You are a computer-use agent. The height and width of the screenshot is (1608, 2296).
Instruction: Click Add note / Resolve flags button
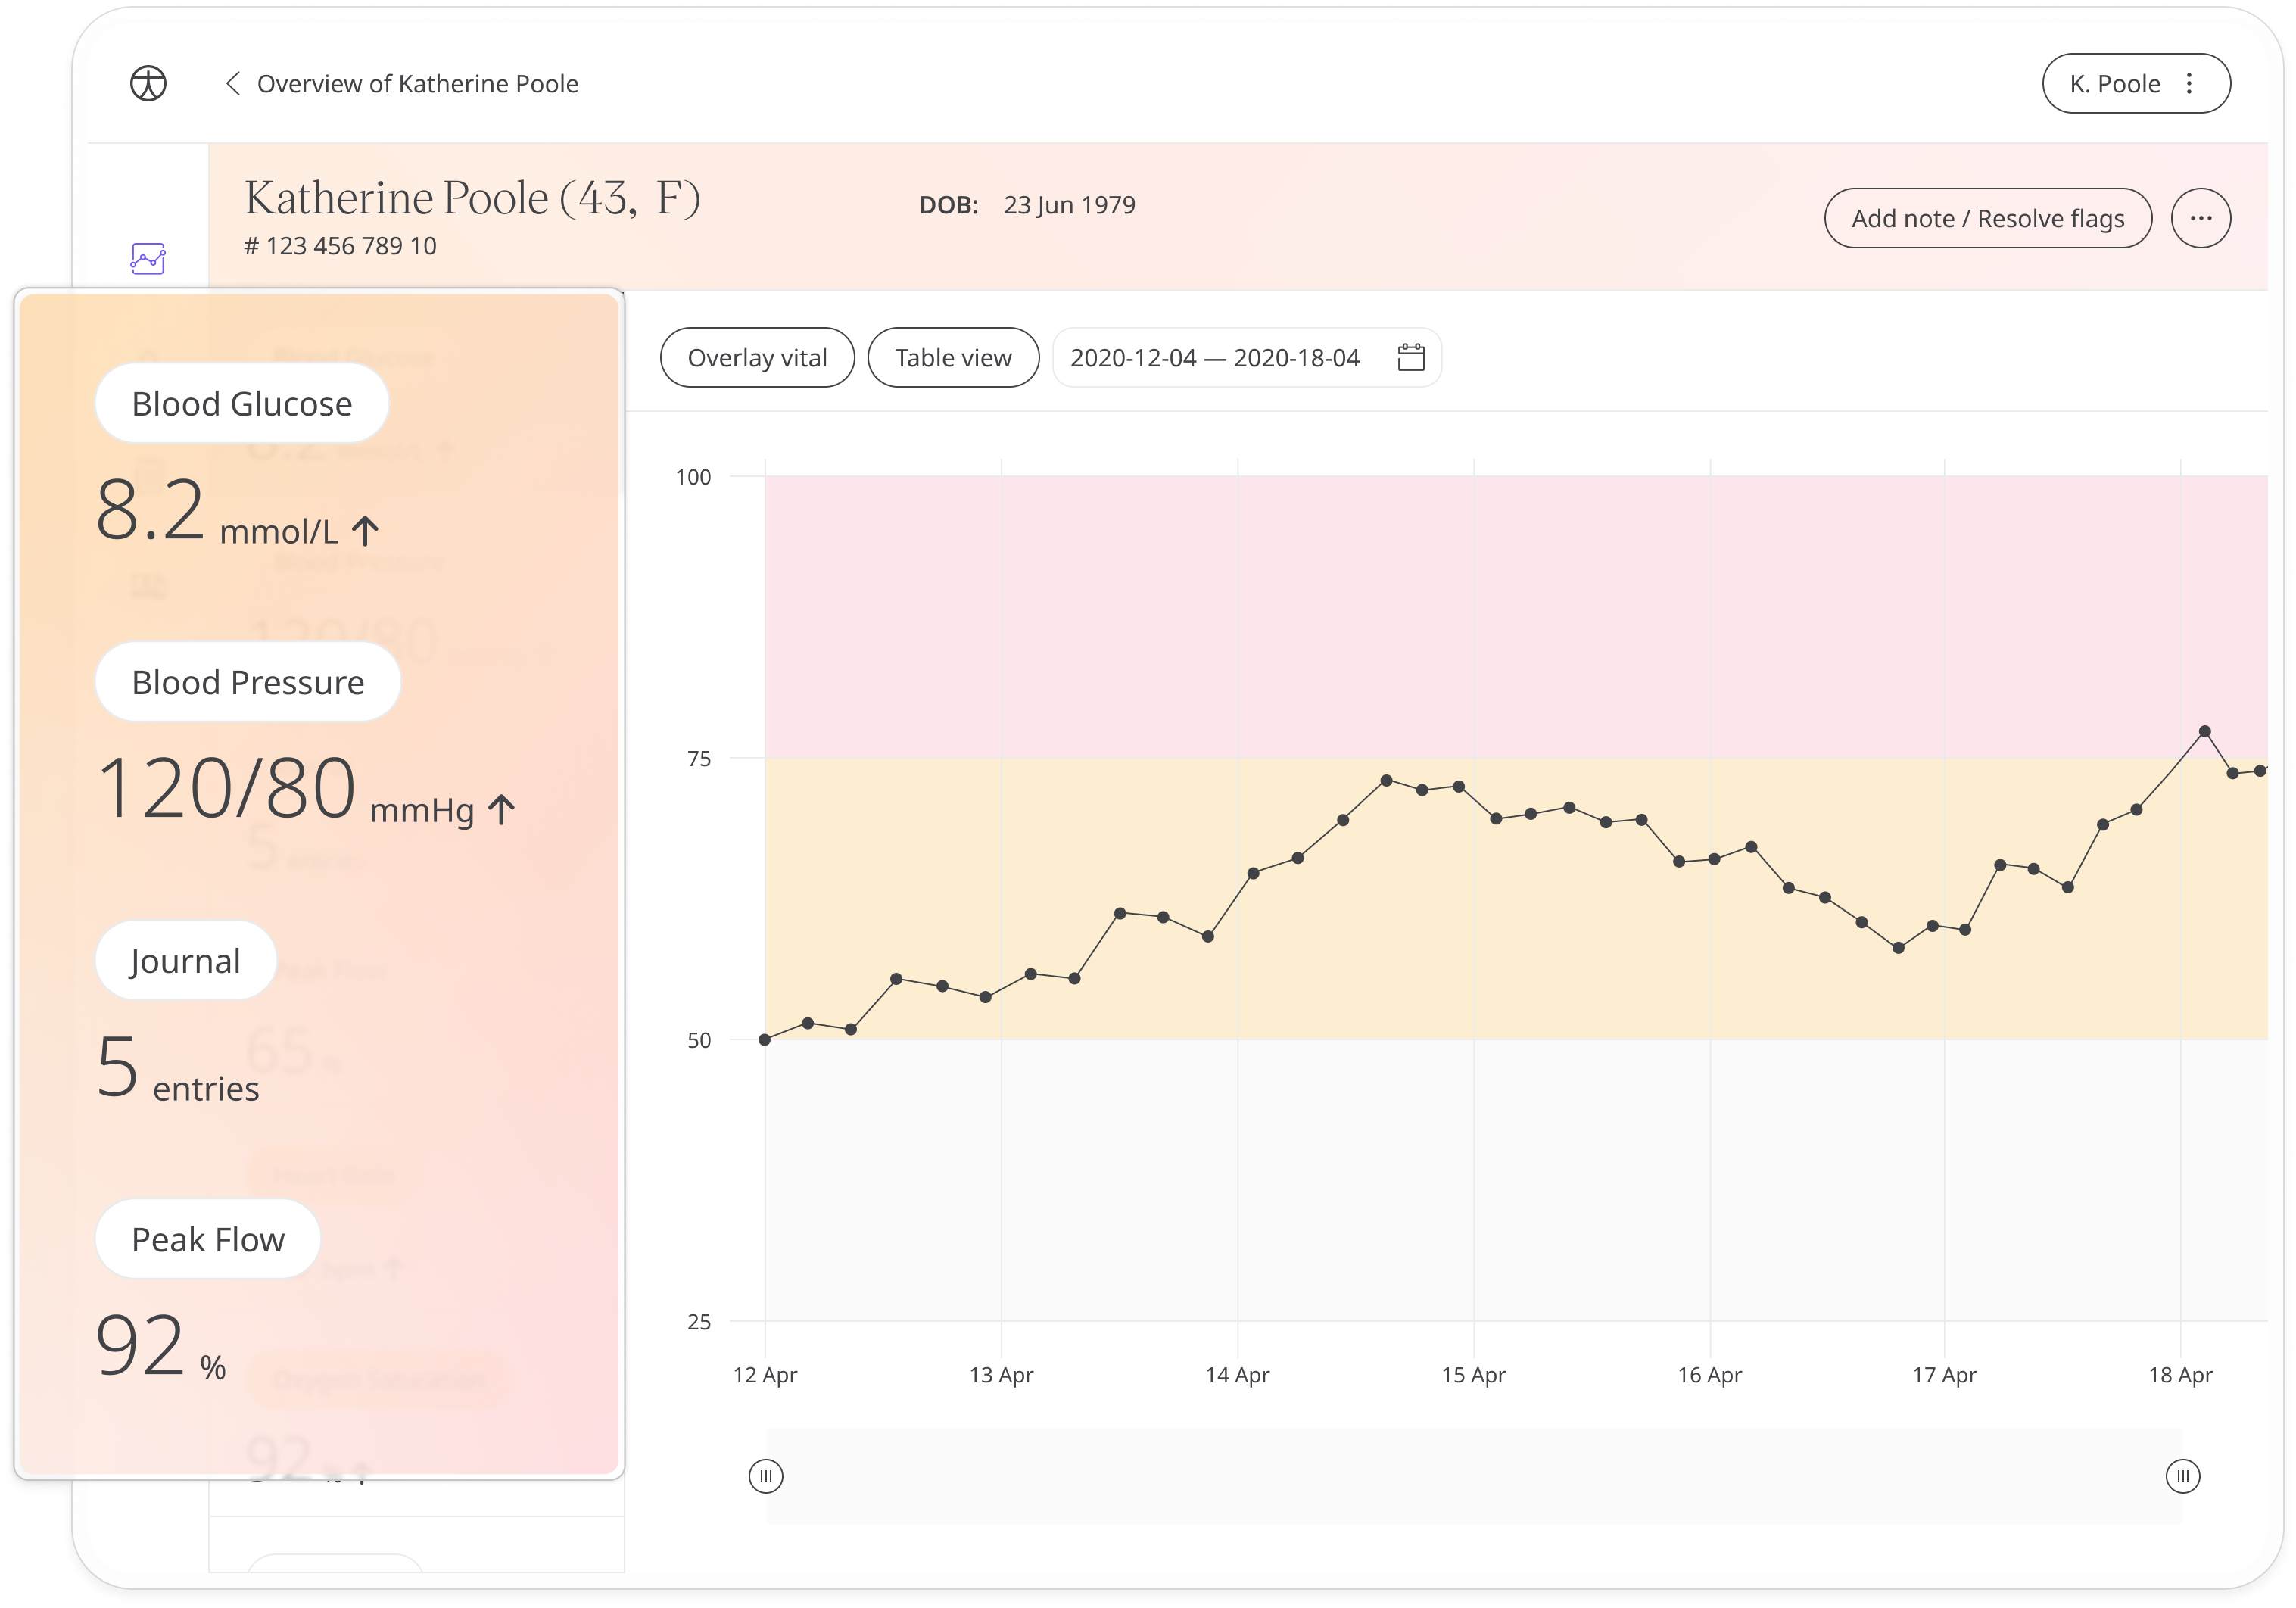[x=1986, y=218]
